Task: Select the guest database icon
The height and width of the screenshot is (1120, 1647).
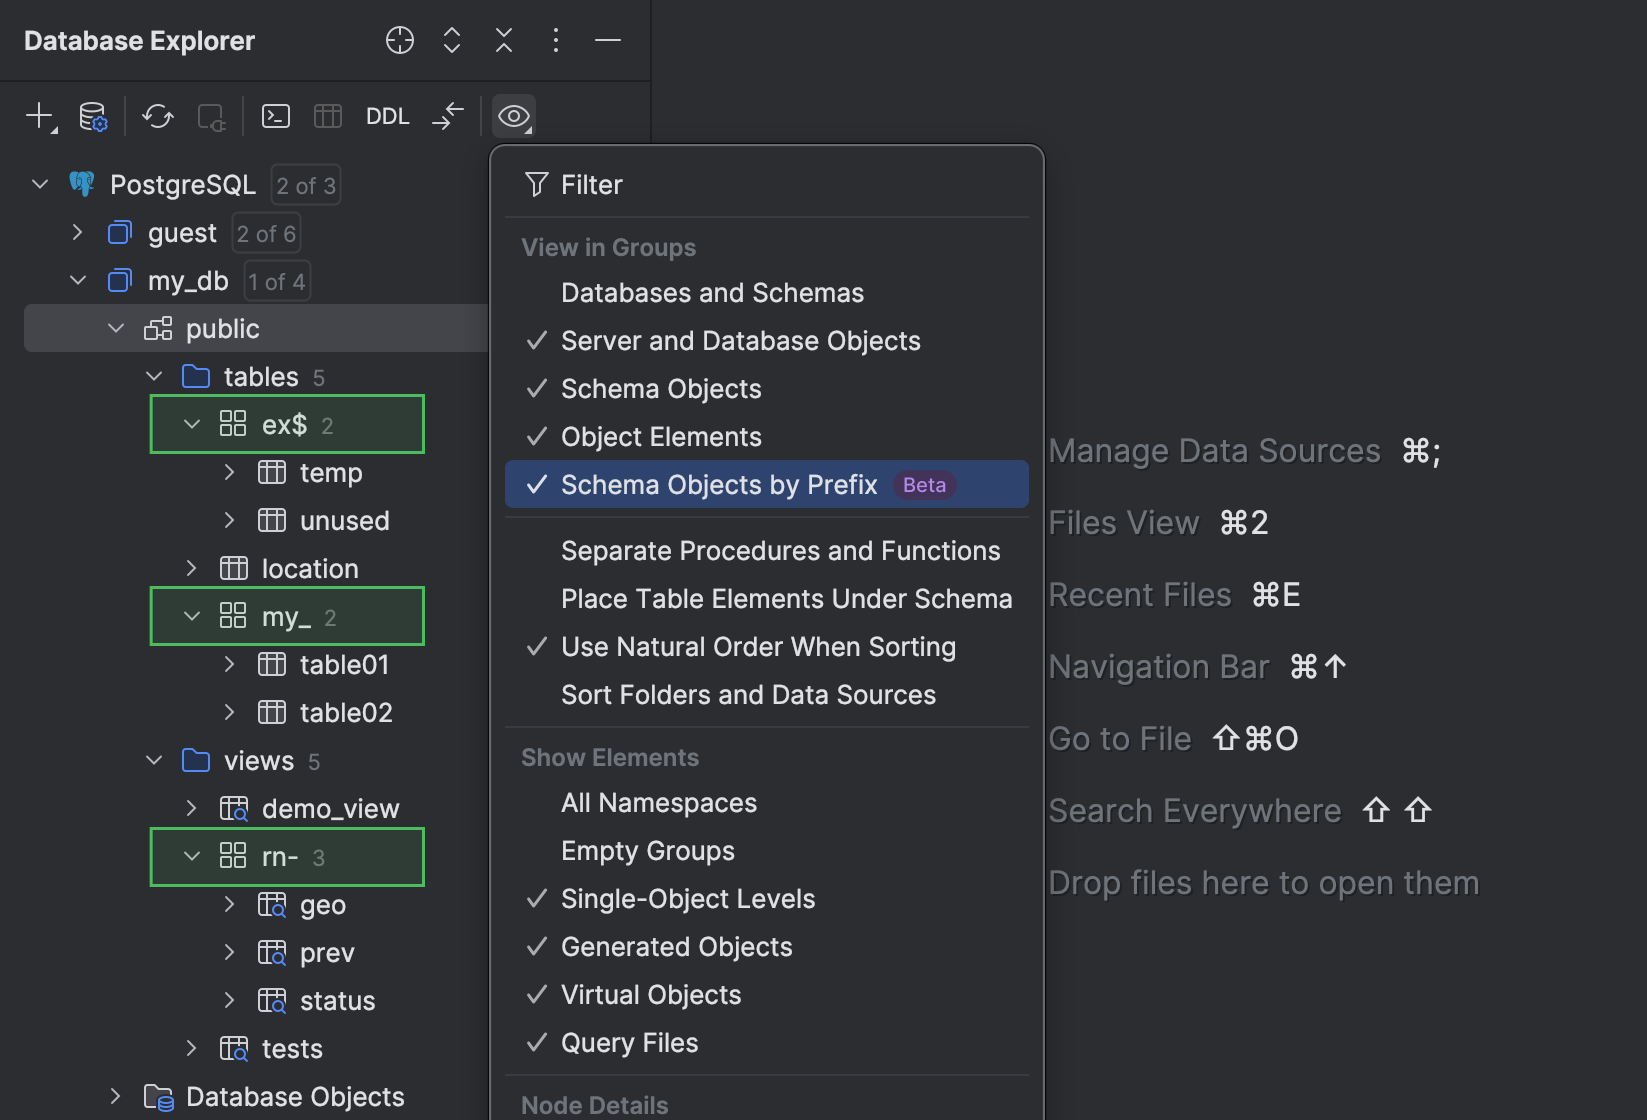Action: coord(120,232)
